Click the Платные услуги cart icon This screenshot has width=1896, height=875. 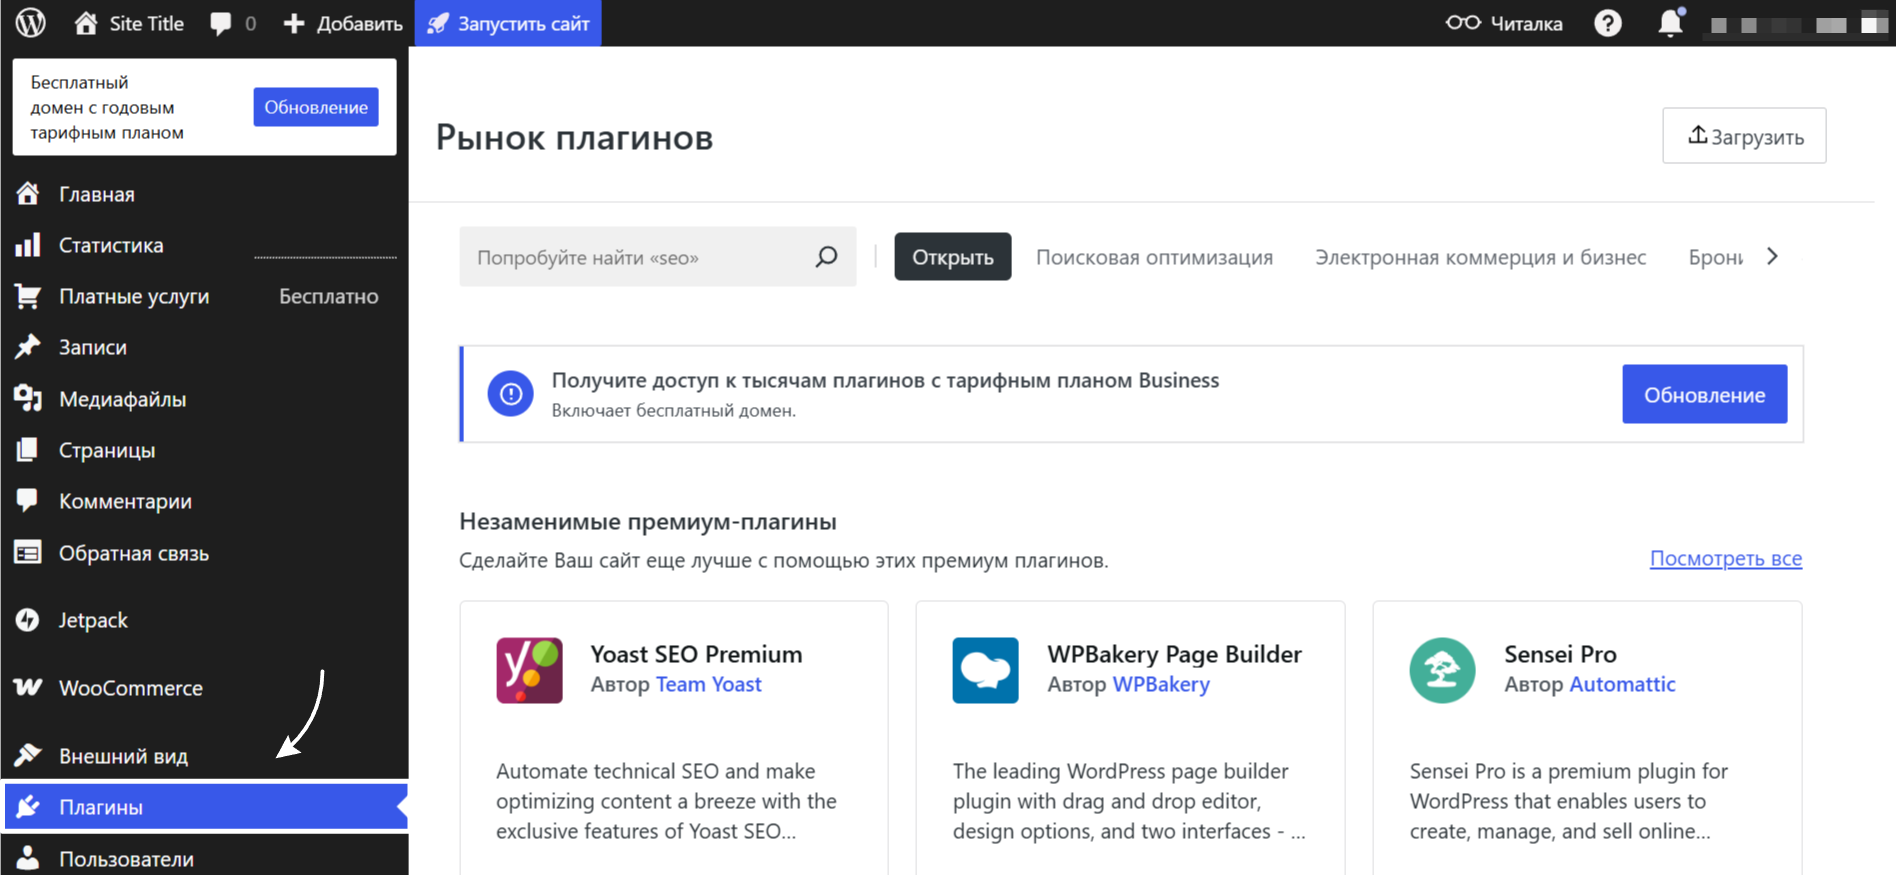[28, 296]
